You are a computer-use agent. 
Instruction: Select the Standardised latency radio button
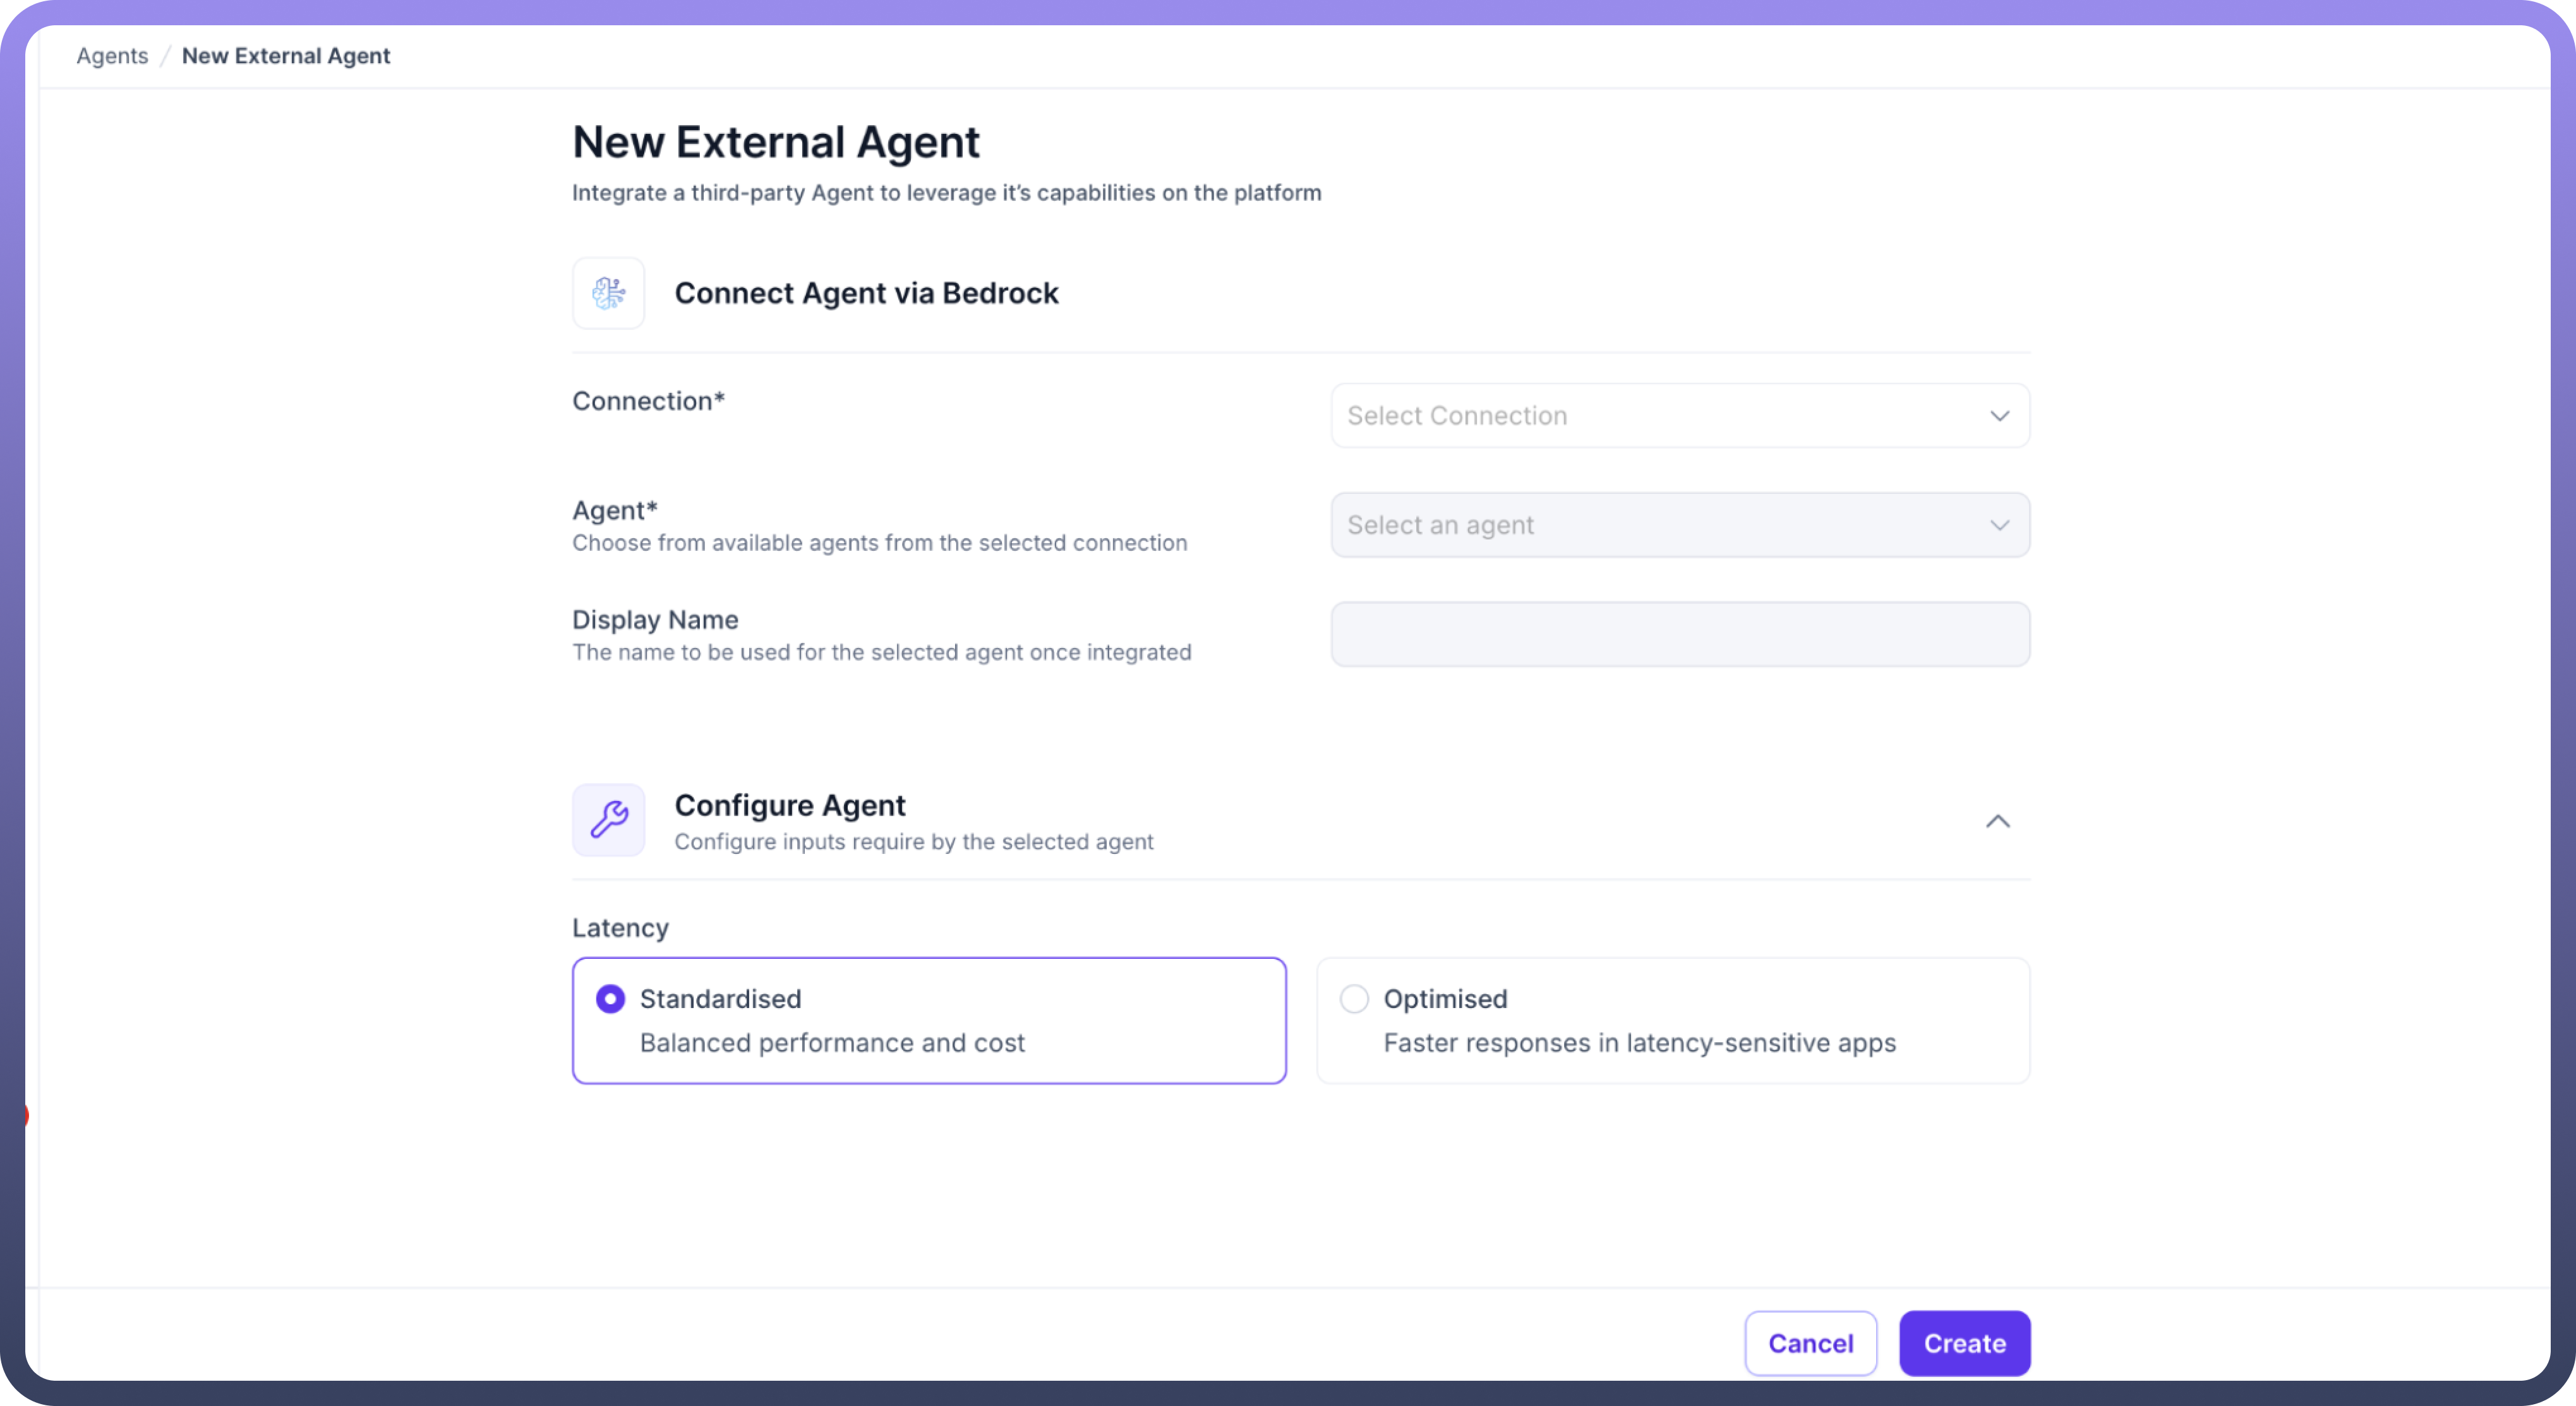[x=610, y=999]
